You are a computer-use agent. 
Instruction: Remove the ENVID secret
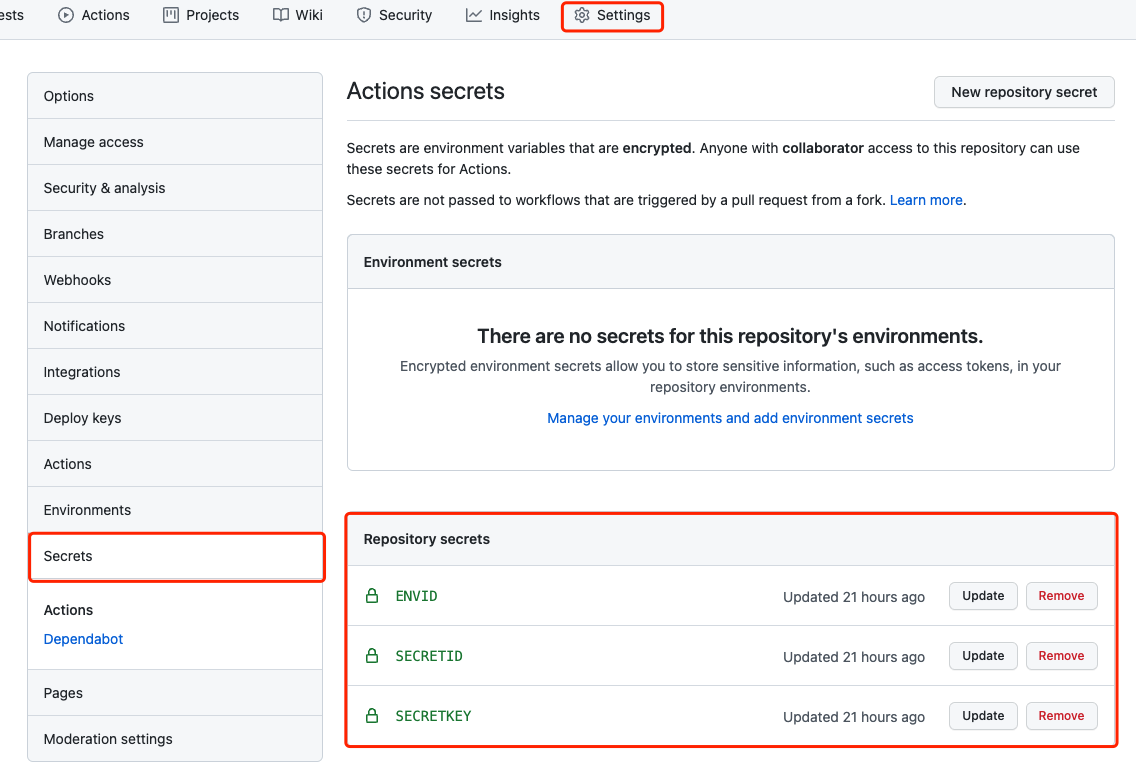(1061, 596)
